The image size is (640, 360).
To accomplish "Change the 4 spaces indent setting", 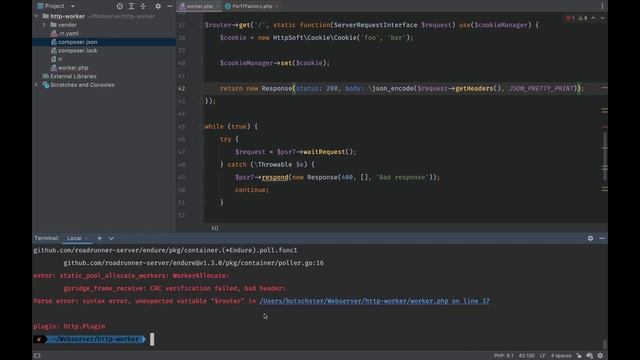I will (x=561, y=356).
